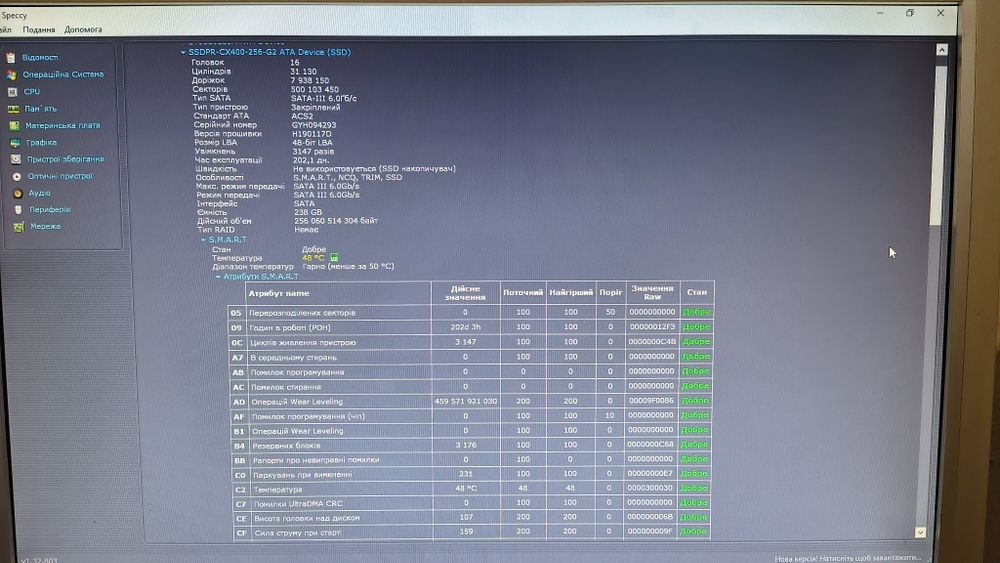Viewport: 1000px width, 563px height.
Task: Select the Резервних блоків row
Action: tap(471, 445)
